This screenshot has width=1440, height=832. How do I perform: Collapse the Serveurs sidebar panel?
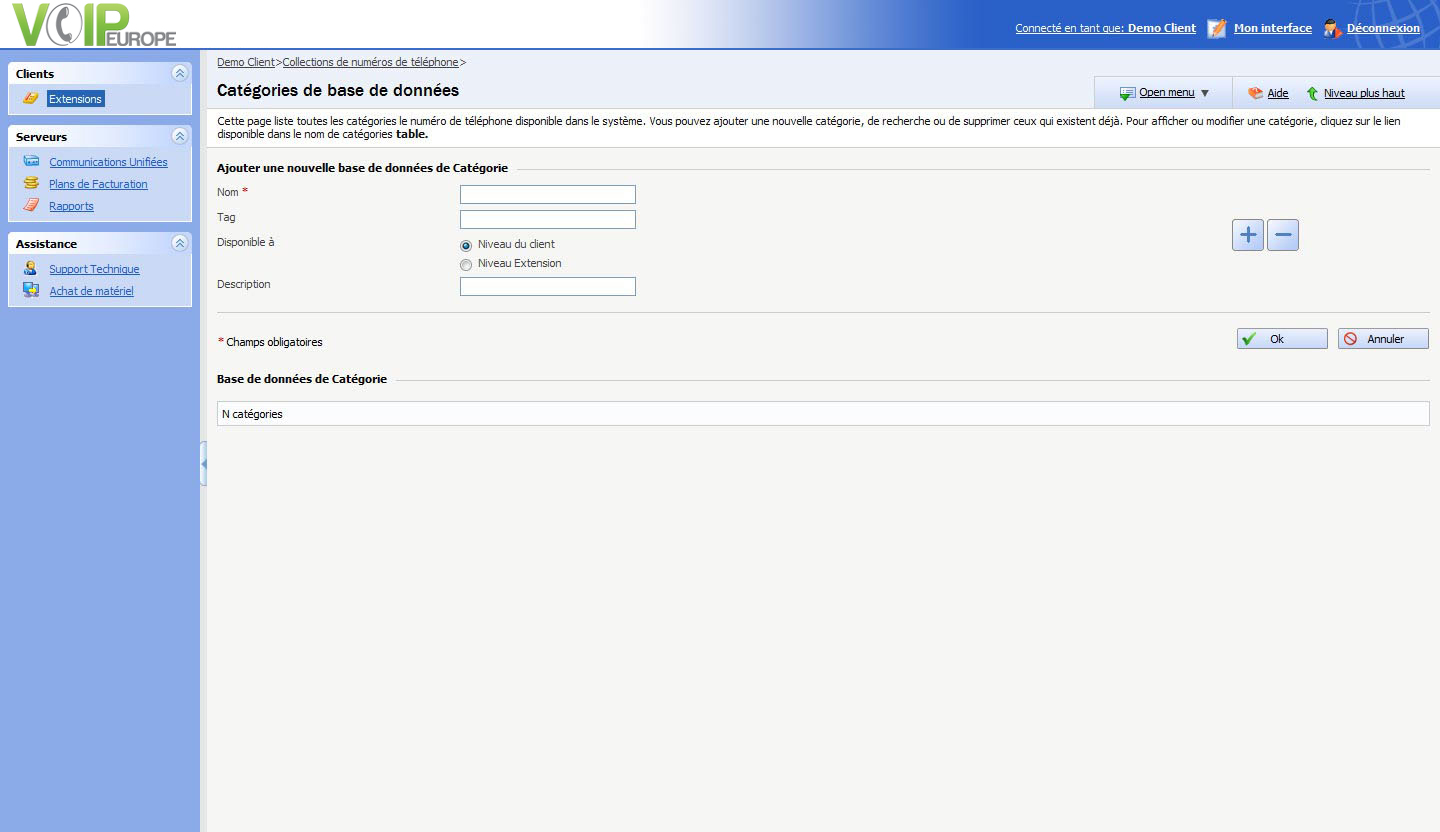(x=179, y=136)
